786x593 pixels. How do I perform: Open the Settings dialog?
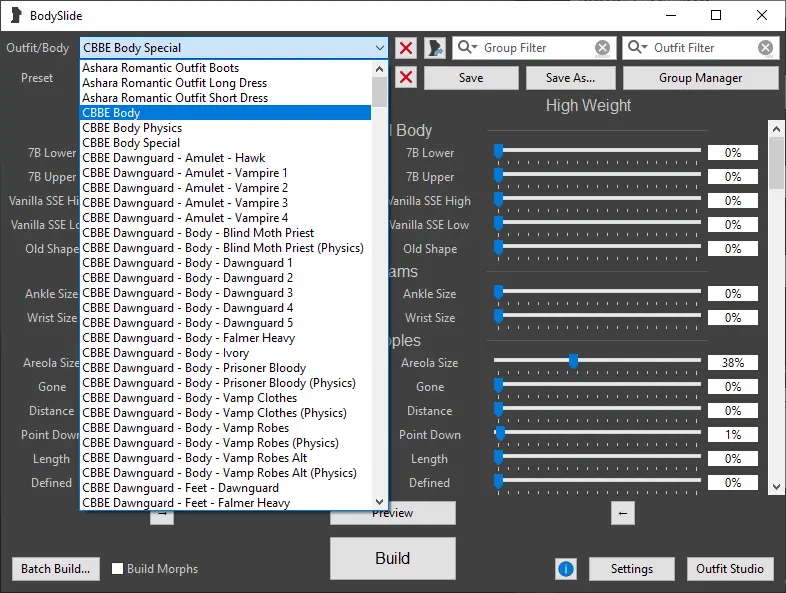pos(632,569)
